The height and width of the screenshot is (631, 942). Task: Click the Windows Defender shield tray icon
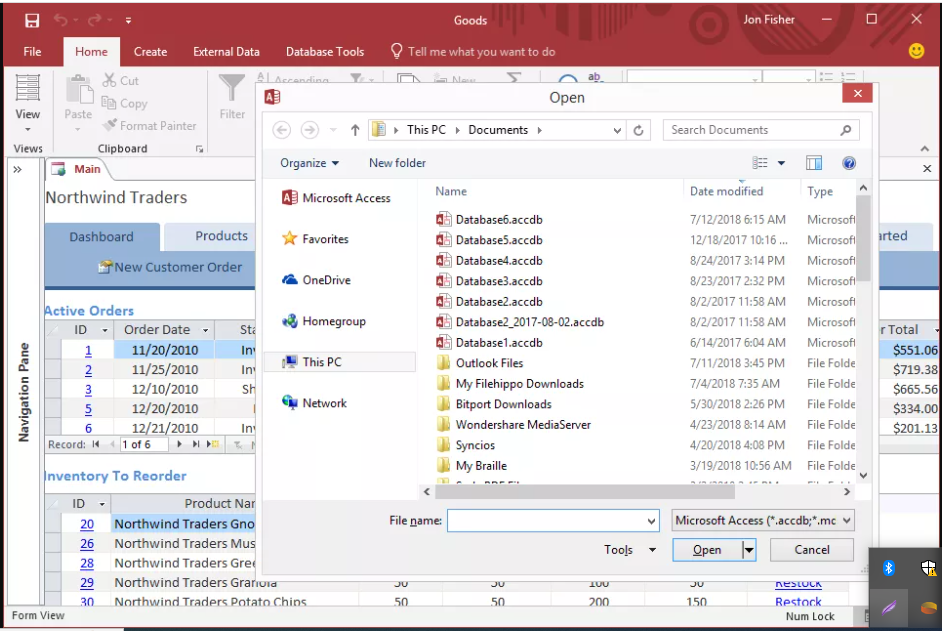(x=928, y=567)
